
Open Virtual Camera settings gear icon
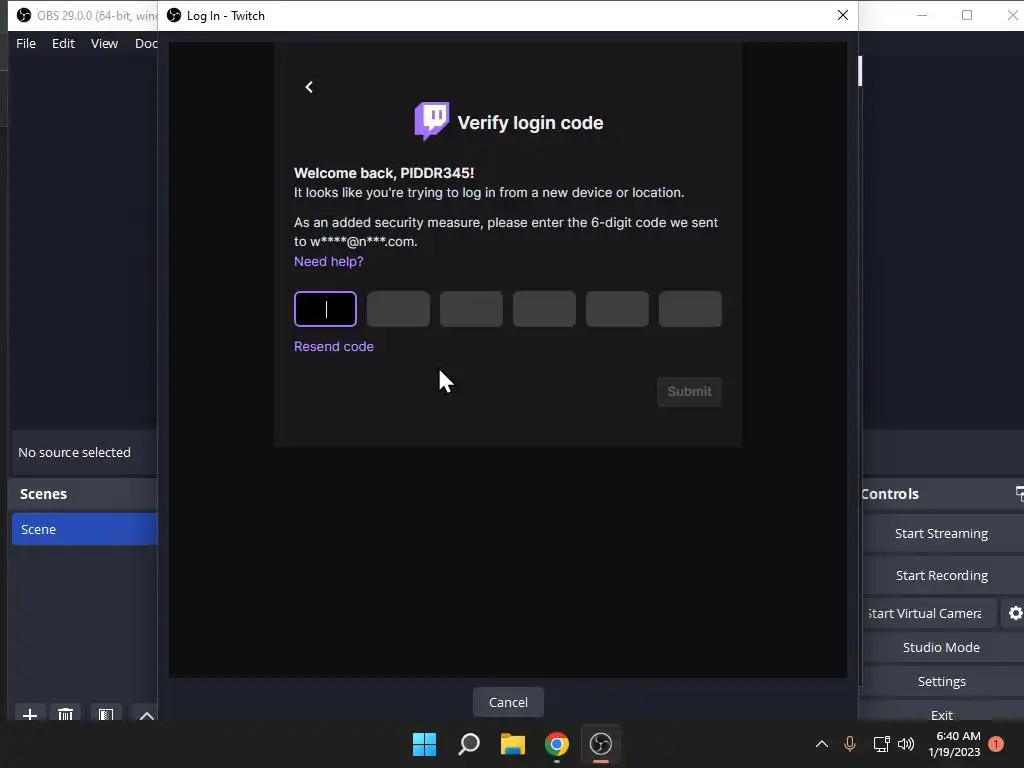point(1015,613)
